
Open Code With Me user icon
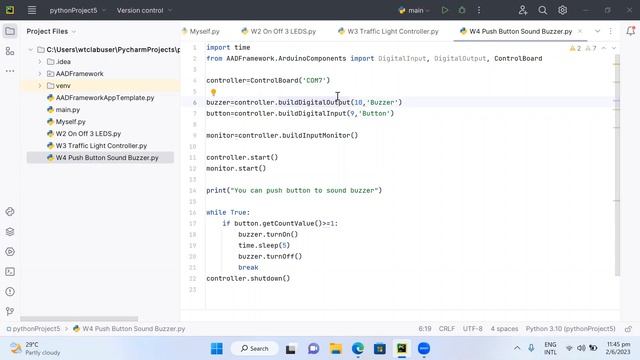[x=523, y=10]
